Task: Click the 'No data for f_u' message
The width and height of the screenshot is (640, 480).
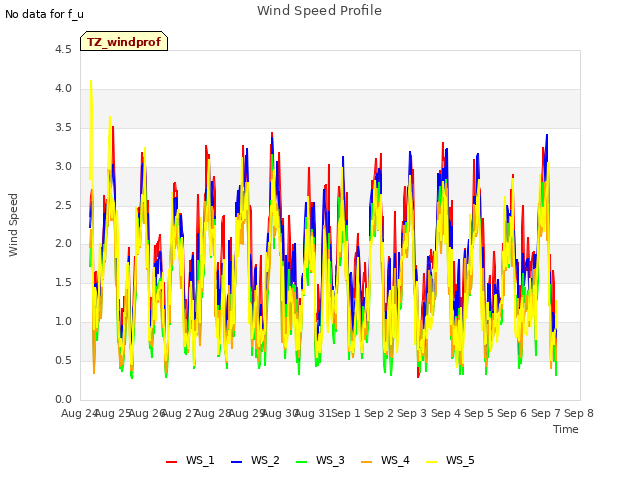Action: pyautogui.click(x=44, y=14)
